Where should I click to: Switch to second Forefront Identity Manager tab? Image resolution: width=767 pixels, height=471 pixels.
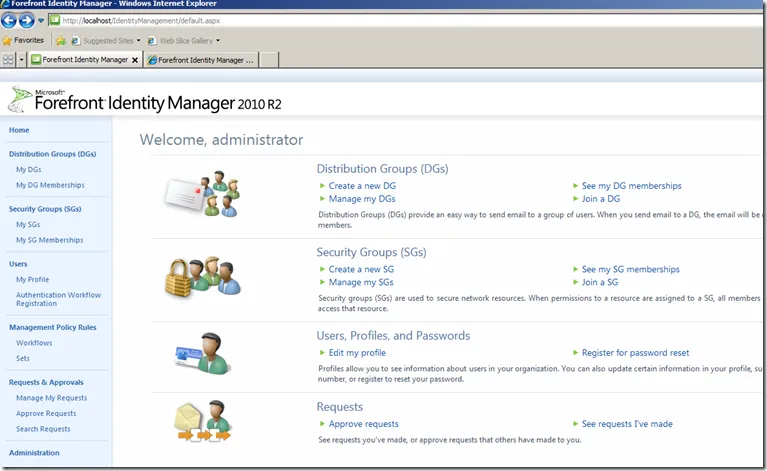point(201,60)
